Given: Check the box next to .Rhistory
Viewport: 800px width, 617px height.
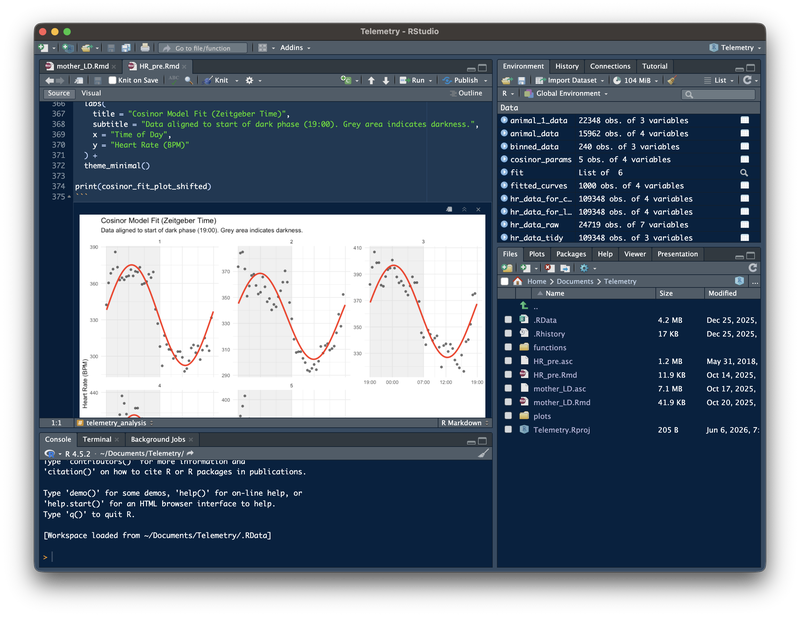Looking at the screenshot, I should [x=508, y=333].
